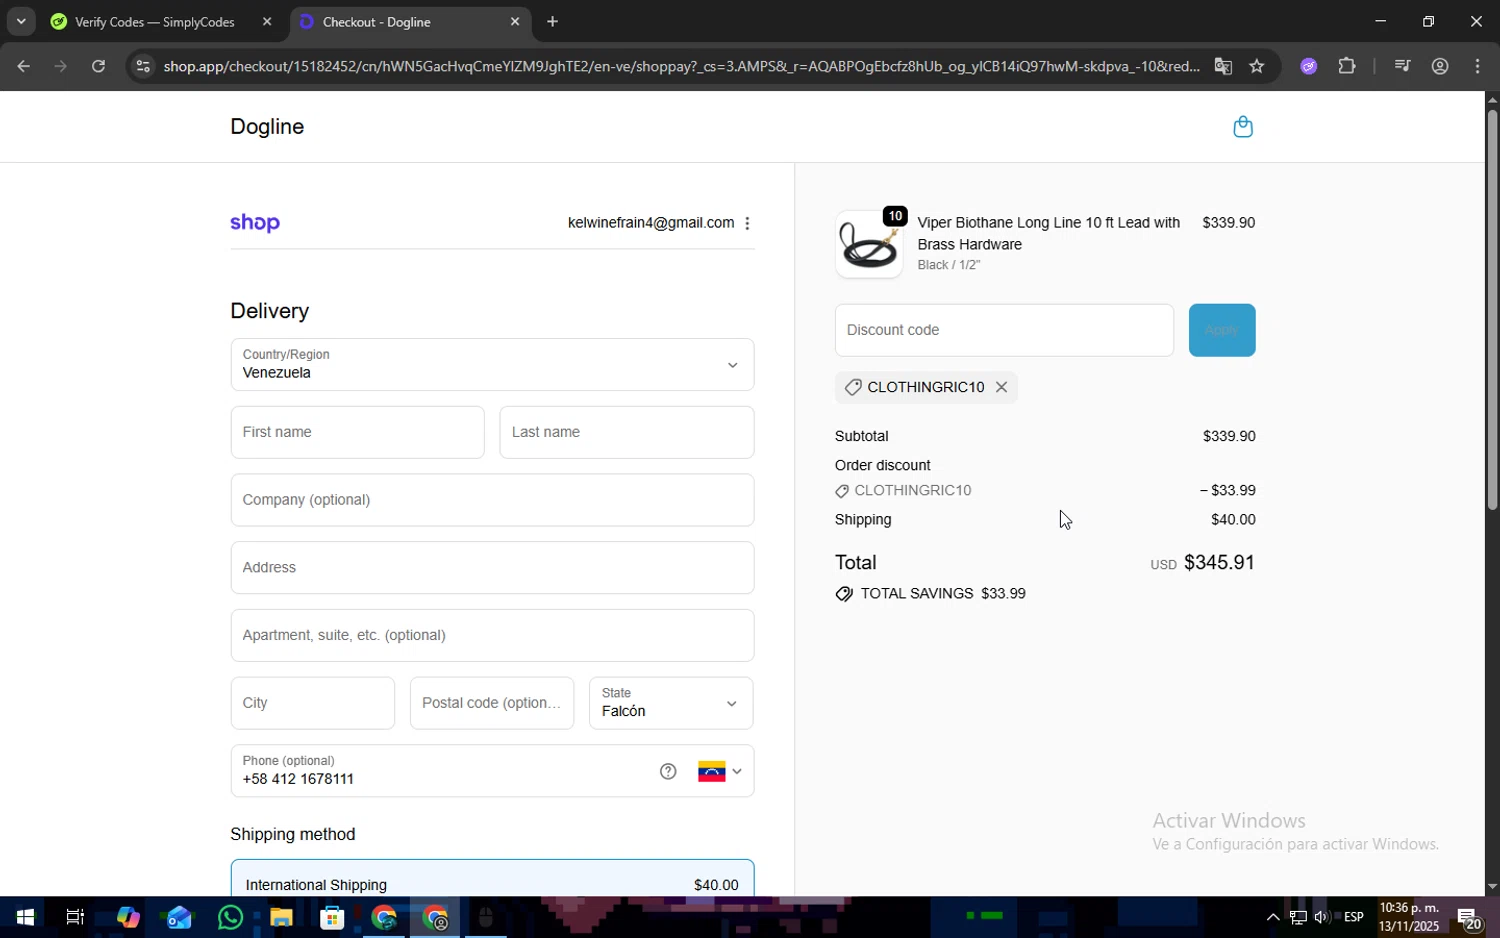Open the Chrome profile icon
Viewport: 1500px width, 938px height.
[x=1440, y=67]
